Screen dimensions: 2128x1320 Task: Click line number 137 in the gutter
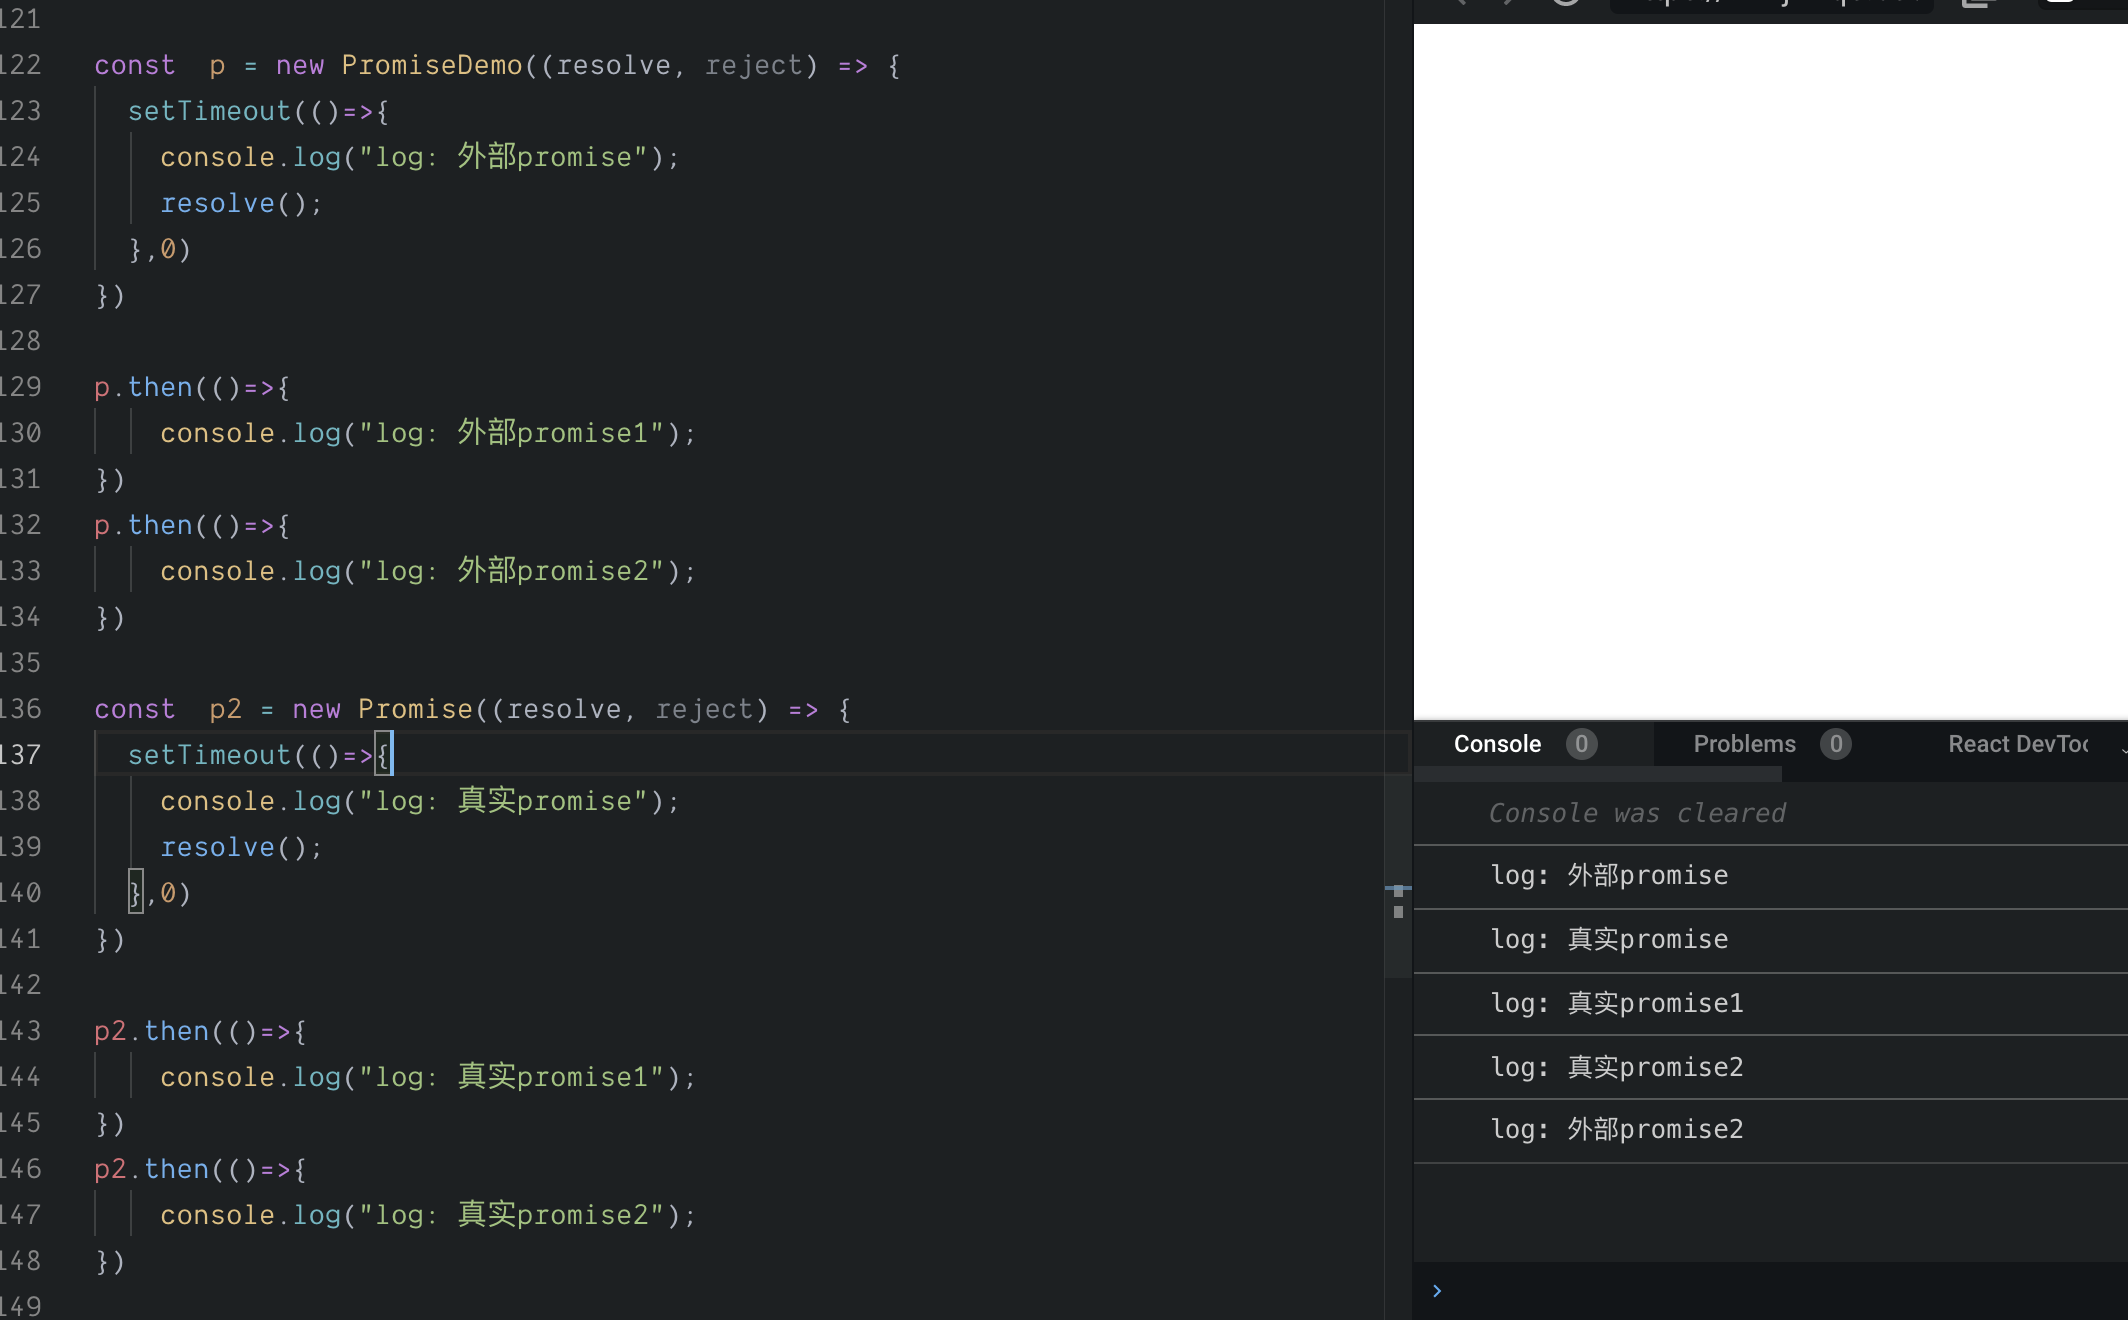point(20,755)
